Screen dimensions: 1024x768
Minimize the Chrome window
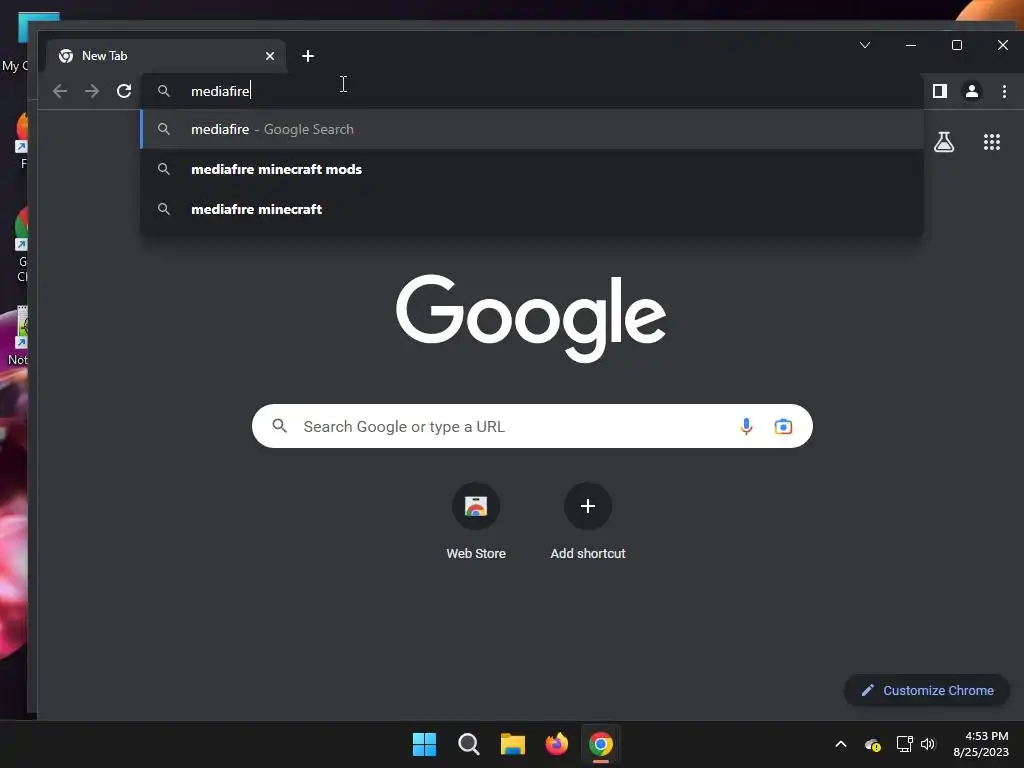[x=911, y=45]
